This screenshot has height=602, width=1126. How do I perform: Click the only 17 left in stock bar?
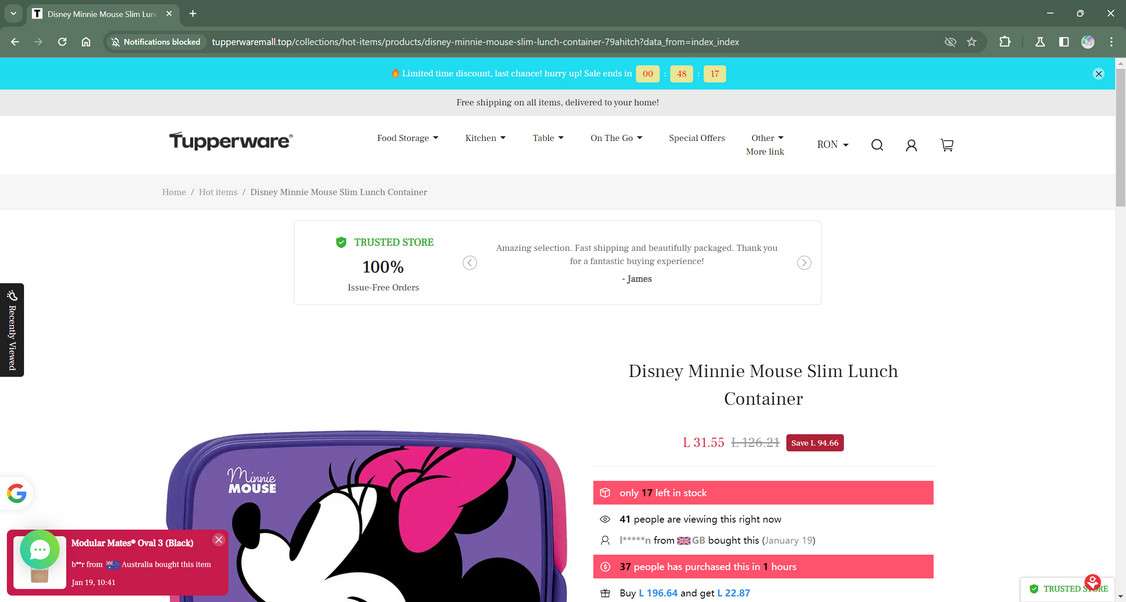click(763, 493)
